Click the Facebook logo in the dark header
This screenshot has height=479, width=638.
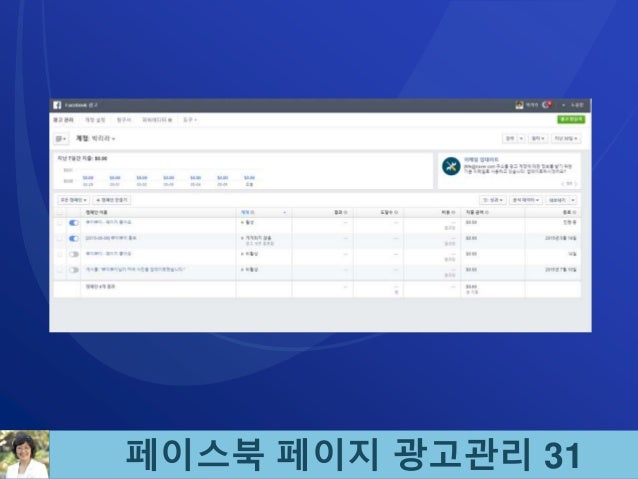tap(57, 105)
